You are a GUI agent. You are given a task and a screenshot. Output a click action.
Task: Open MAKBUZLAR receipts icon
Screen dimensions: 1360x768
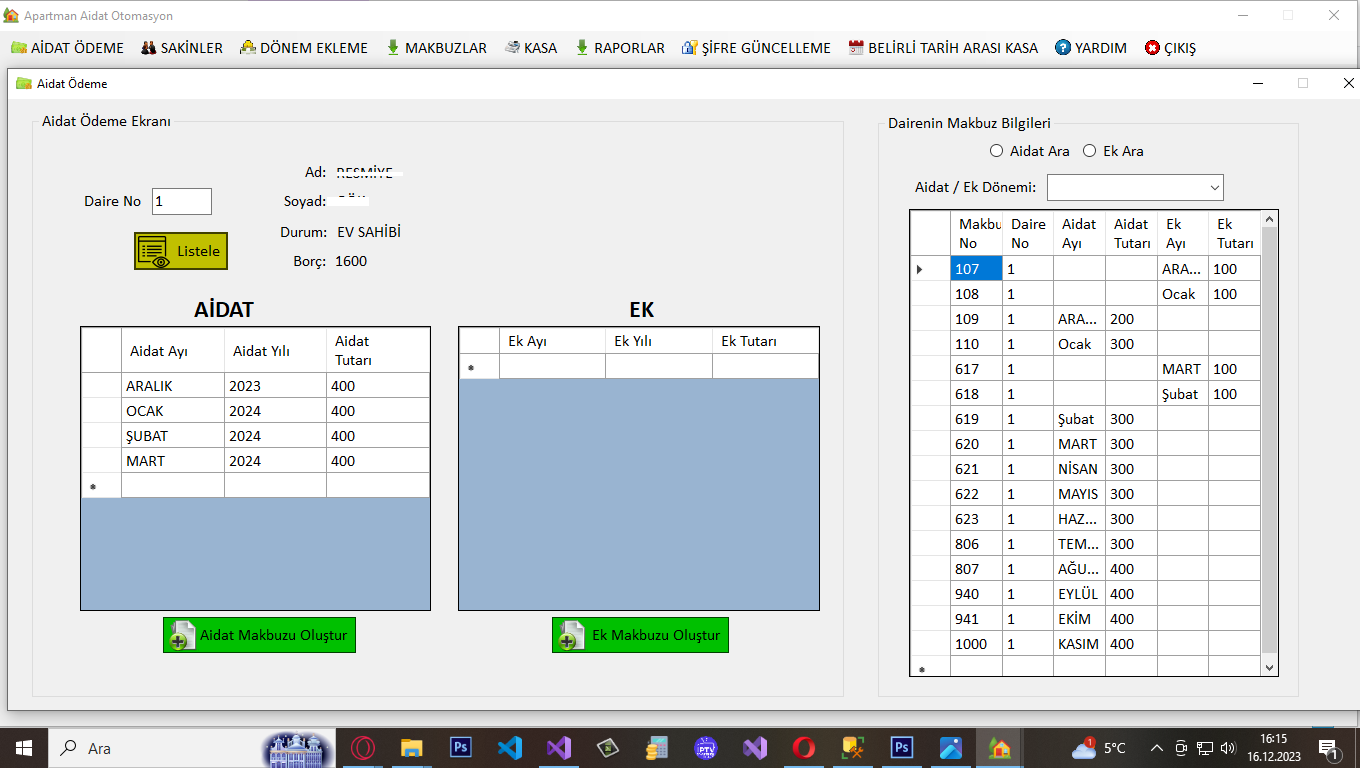(393, 48)
